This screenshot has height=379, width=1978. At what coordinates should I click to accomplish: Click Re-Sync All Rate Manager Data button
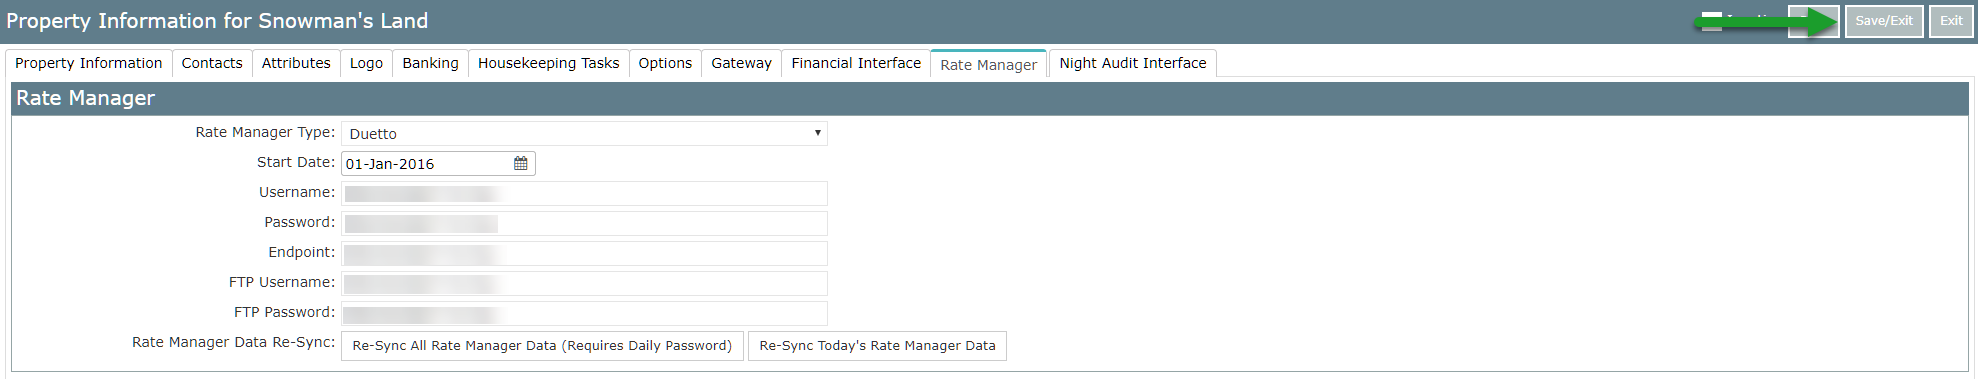(542, 346)
